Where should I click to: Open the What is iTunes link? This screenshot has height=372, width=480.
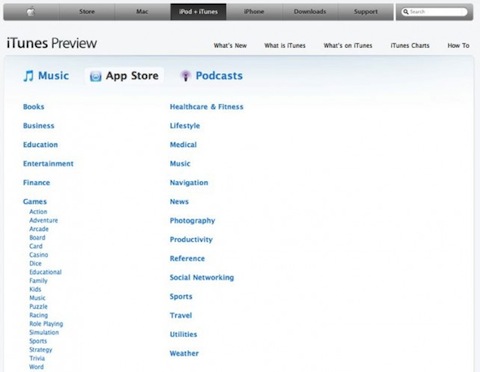point(285,46)
